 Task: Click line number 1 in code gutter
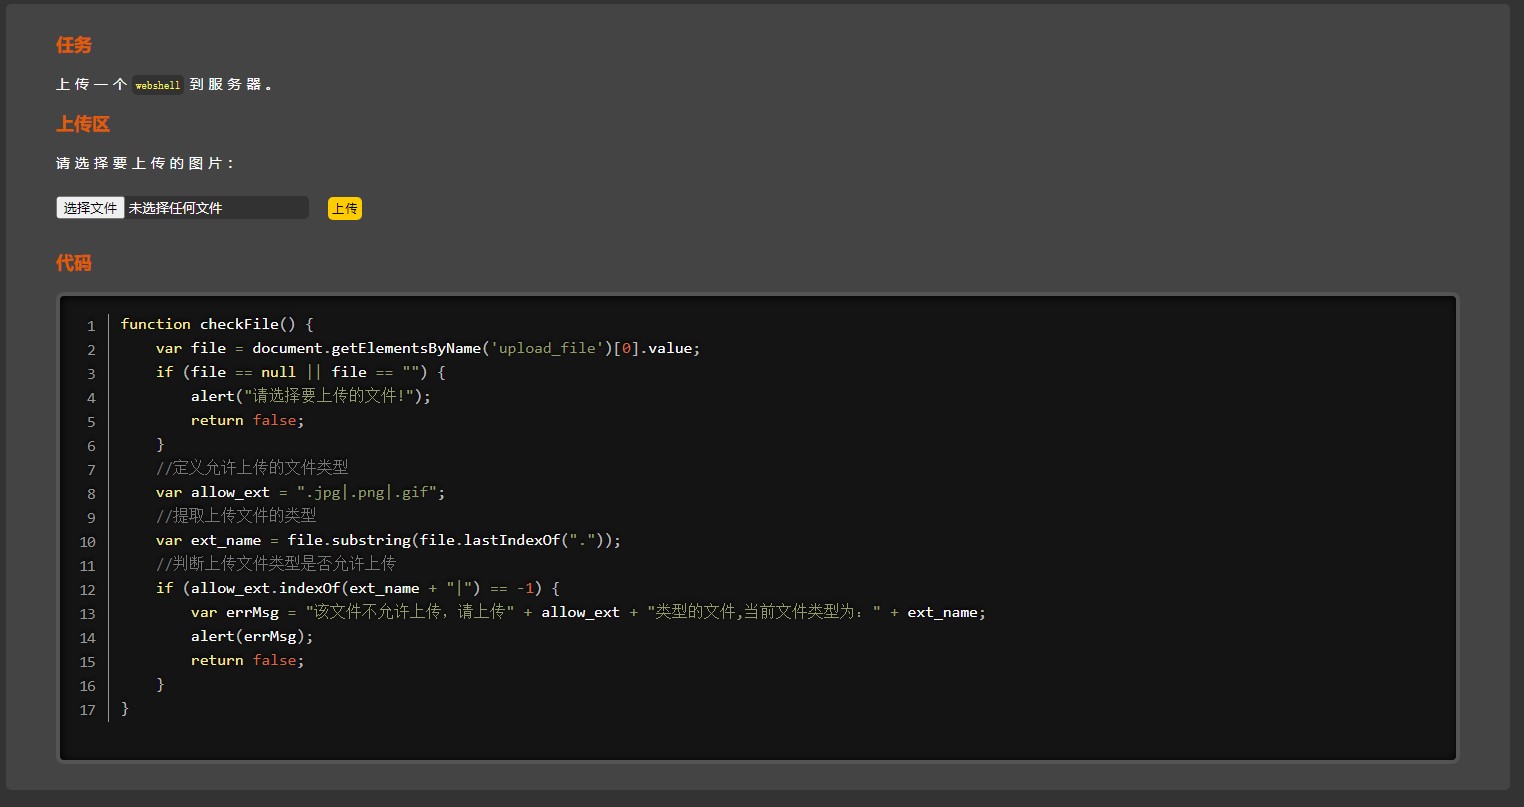91,325
